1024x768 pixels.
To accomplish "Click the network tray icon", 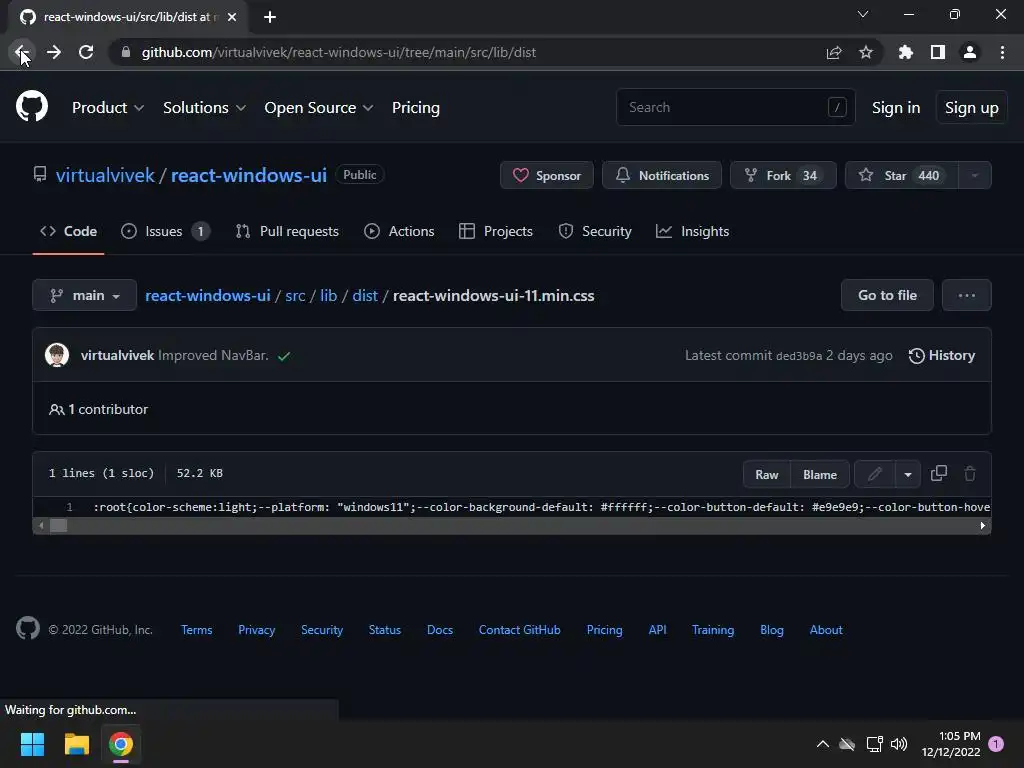I will 874,744.
